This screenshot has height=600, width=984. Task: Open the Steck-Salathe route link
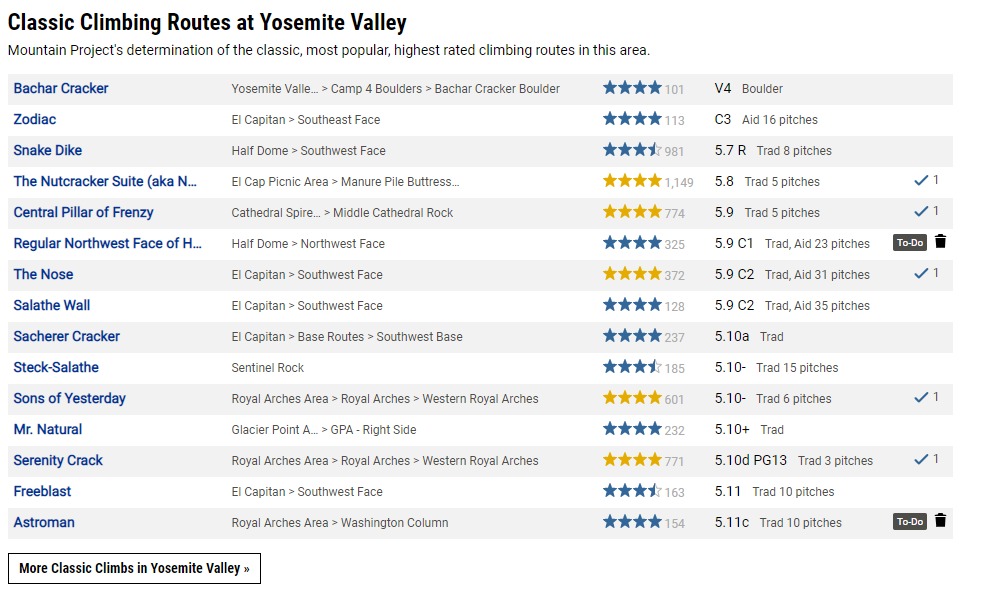56,367
